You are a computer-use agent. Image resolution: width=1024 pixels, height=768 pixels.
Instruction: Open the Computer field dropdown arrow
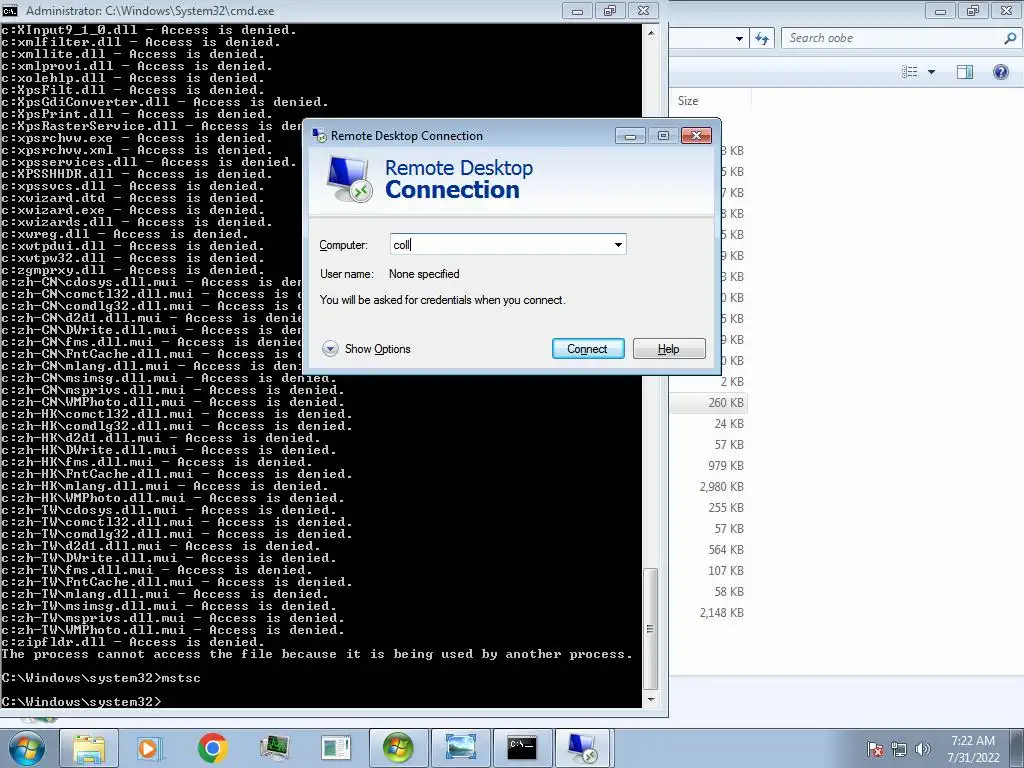(x=618, y=245)
